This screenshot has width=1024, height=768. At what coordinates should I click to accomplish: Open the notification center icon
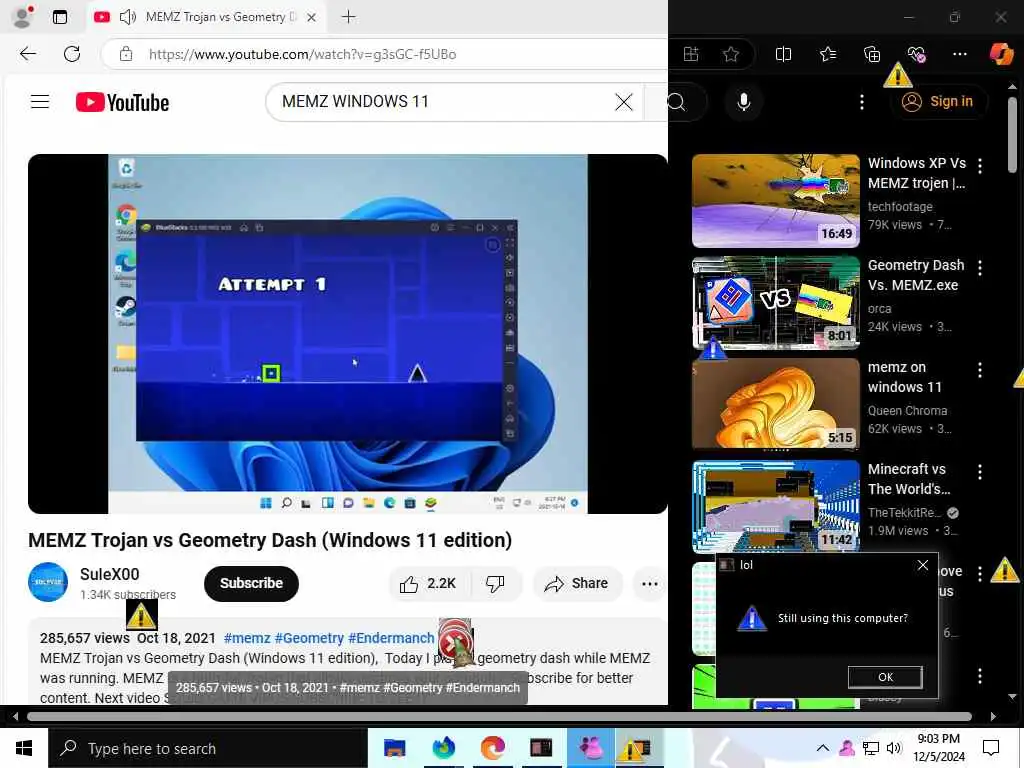(x=991, y=748)
